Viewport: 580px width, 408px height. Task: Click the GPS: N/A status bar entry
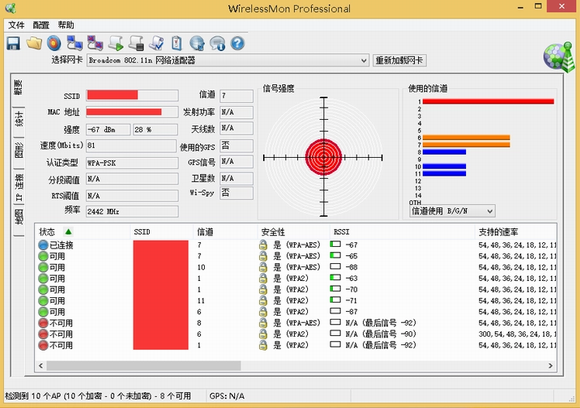[227, 396]
